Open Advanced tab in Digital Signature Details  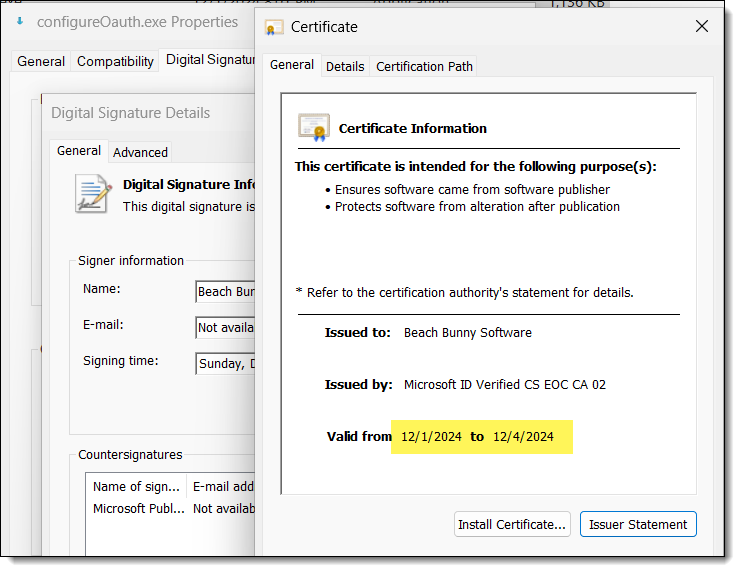(x=140, y=152)
